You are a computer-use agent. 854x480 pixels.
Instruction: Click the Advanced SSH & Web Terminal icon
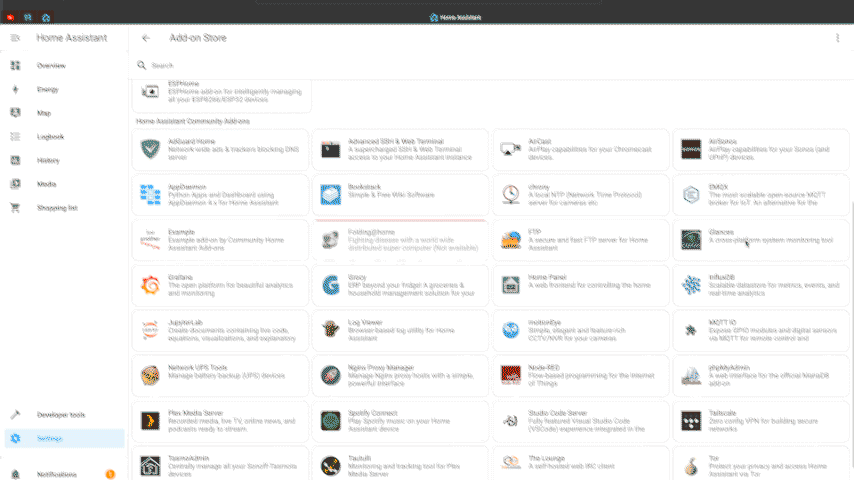tap(331, 149)
